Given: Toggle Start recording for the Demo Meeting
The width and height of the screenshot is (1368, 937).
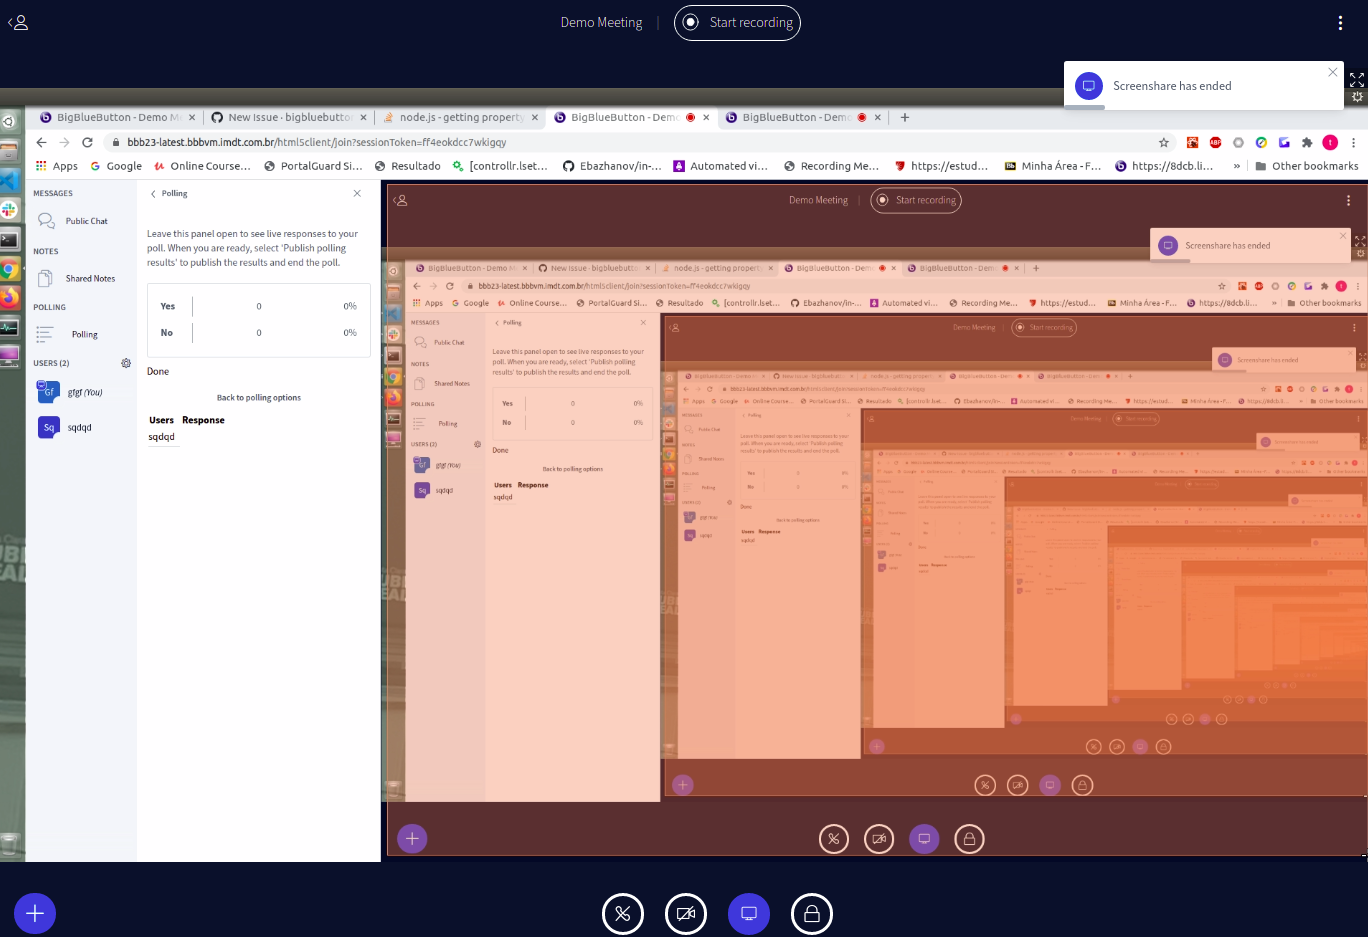Looking at the screenshot, I should pos(737,22).
